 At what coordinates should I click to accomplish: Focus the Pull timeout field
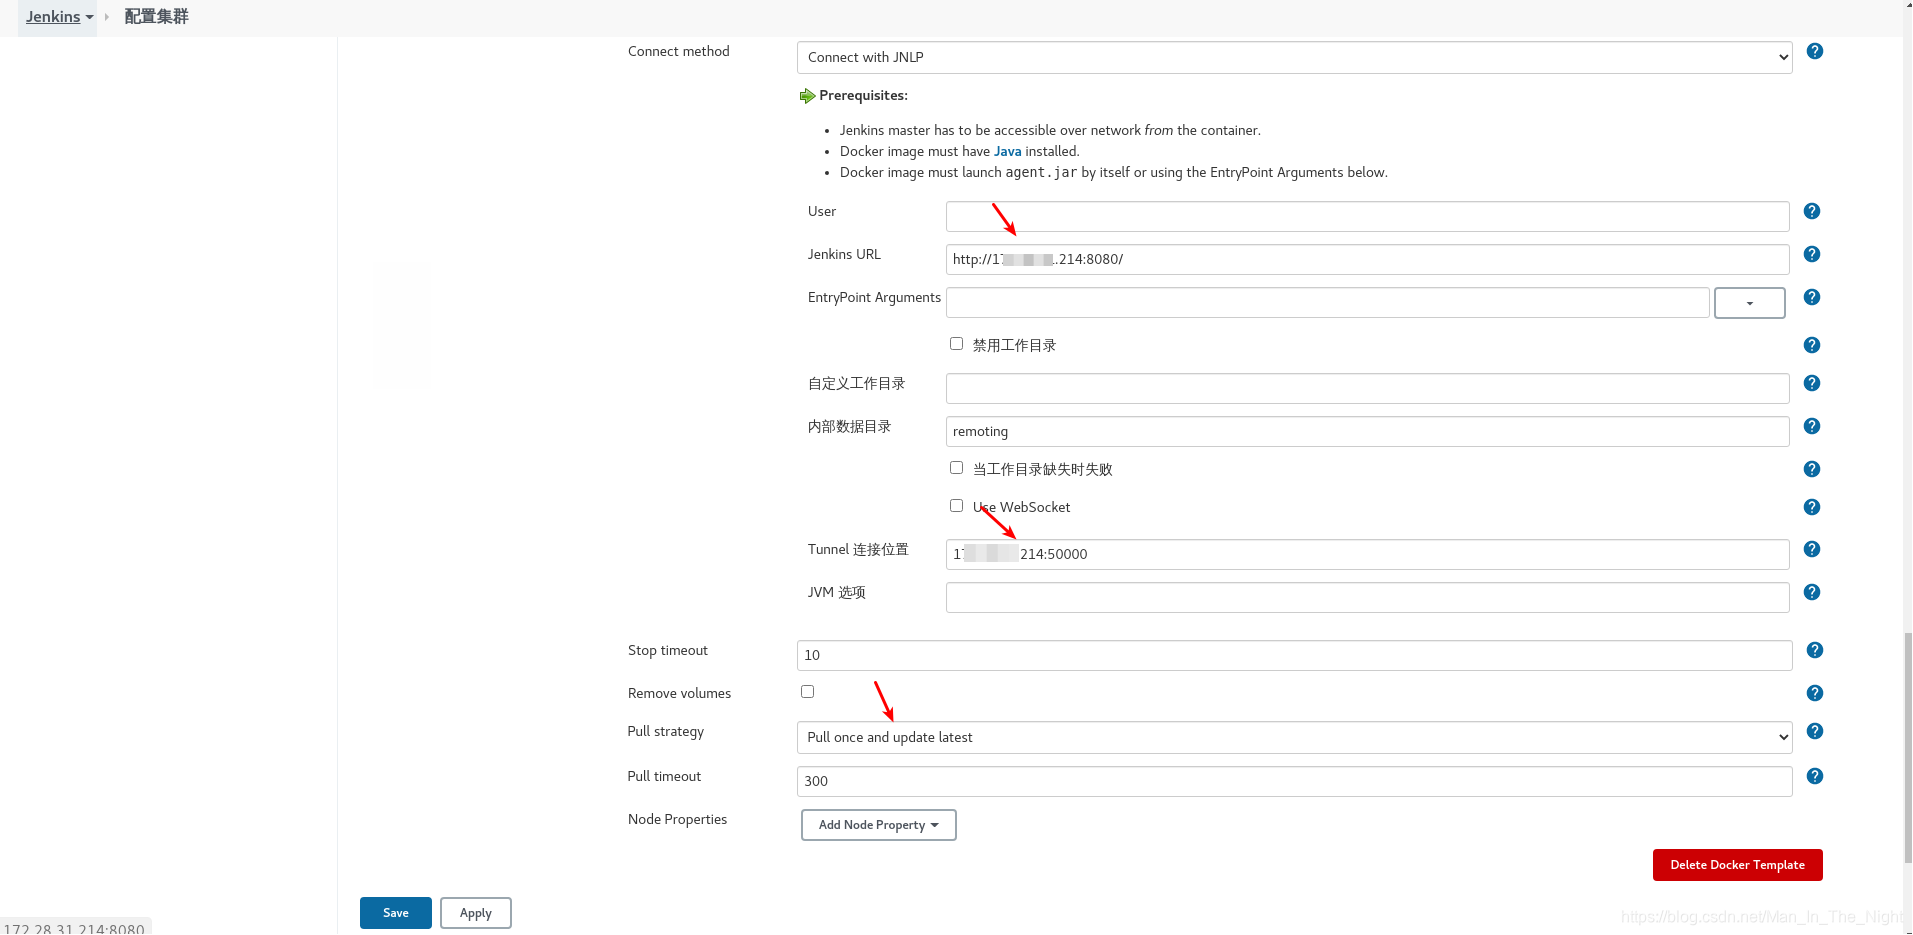pyautogui.click(x=1294, y=781)
